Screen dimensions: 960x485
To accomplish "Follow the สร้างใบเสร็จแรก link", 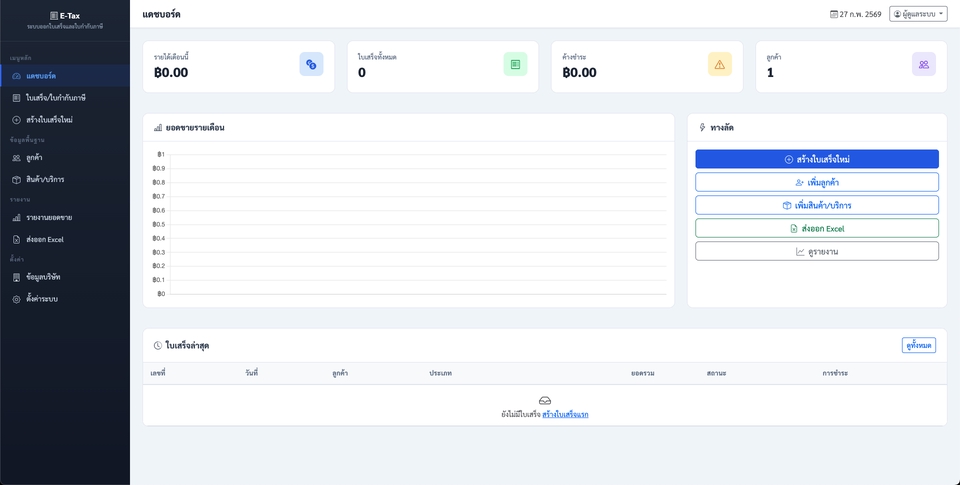I will [x=565, y=414].
